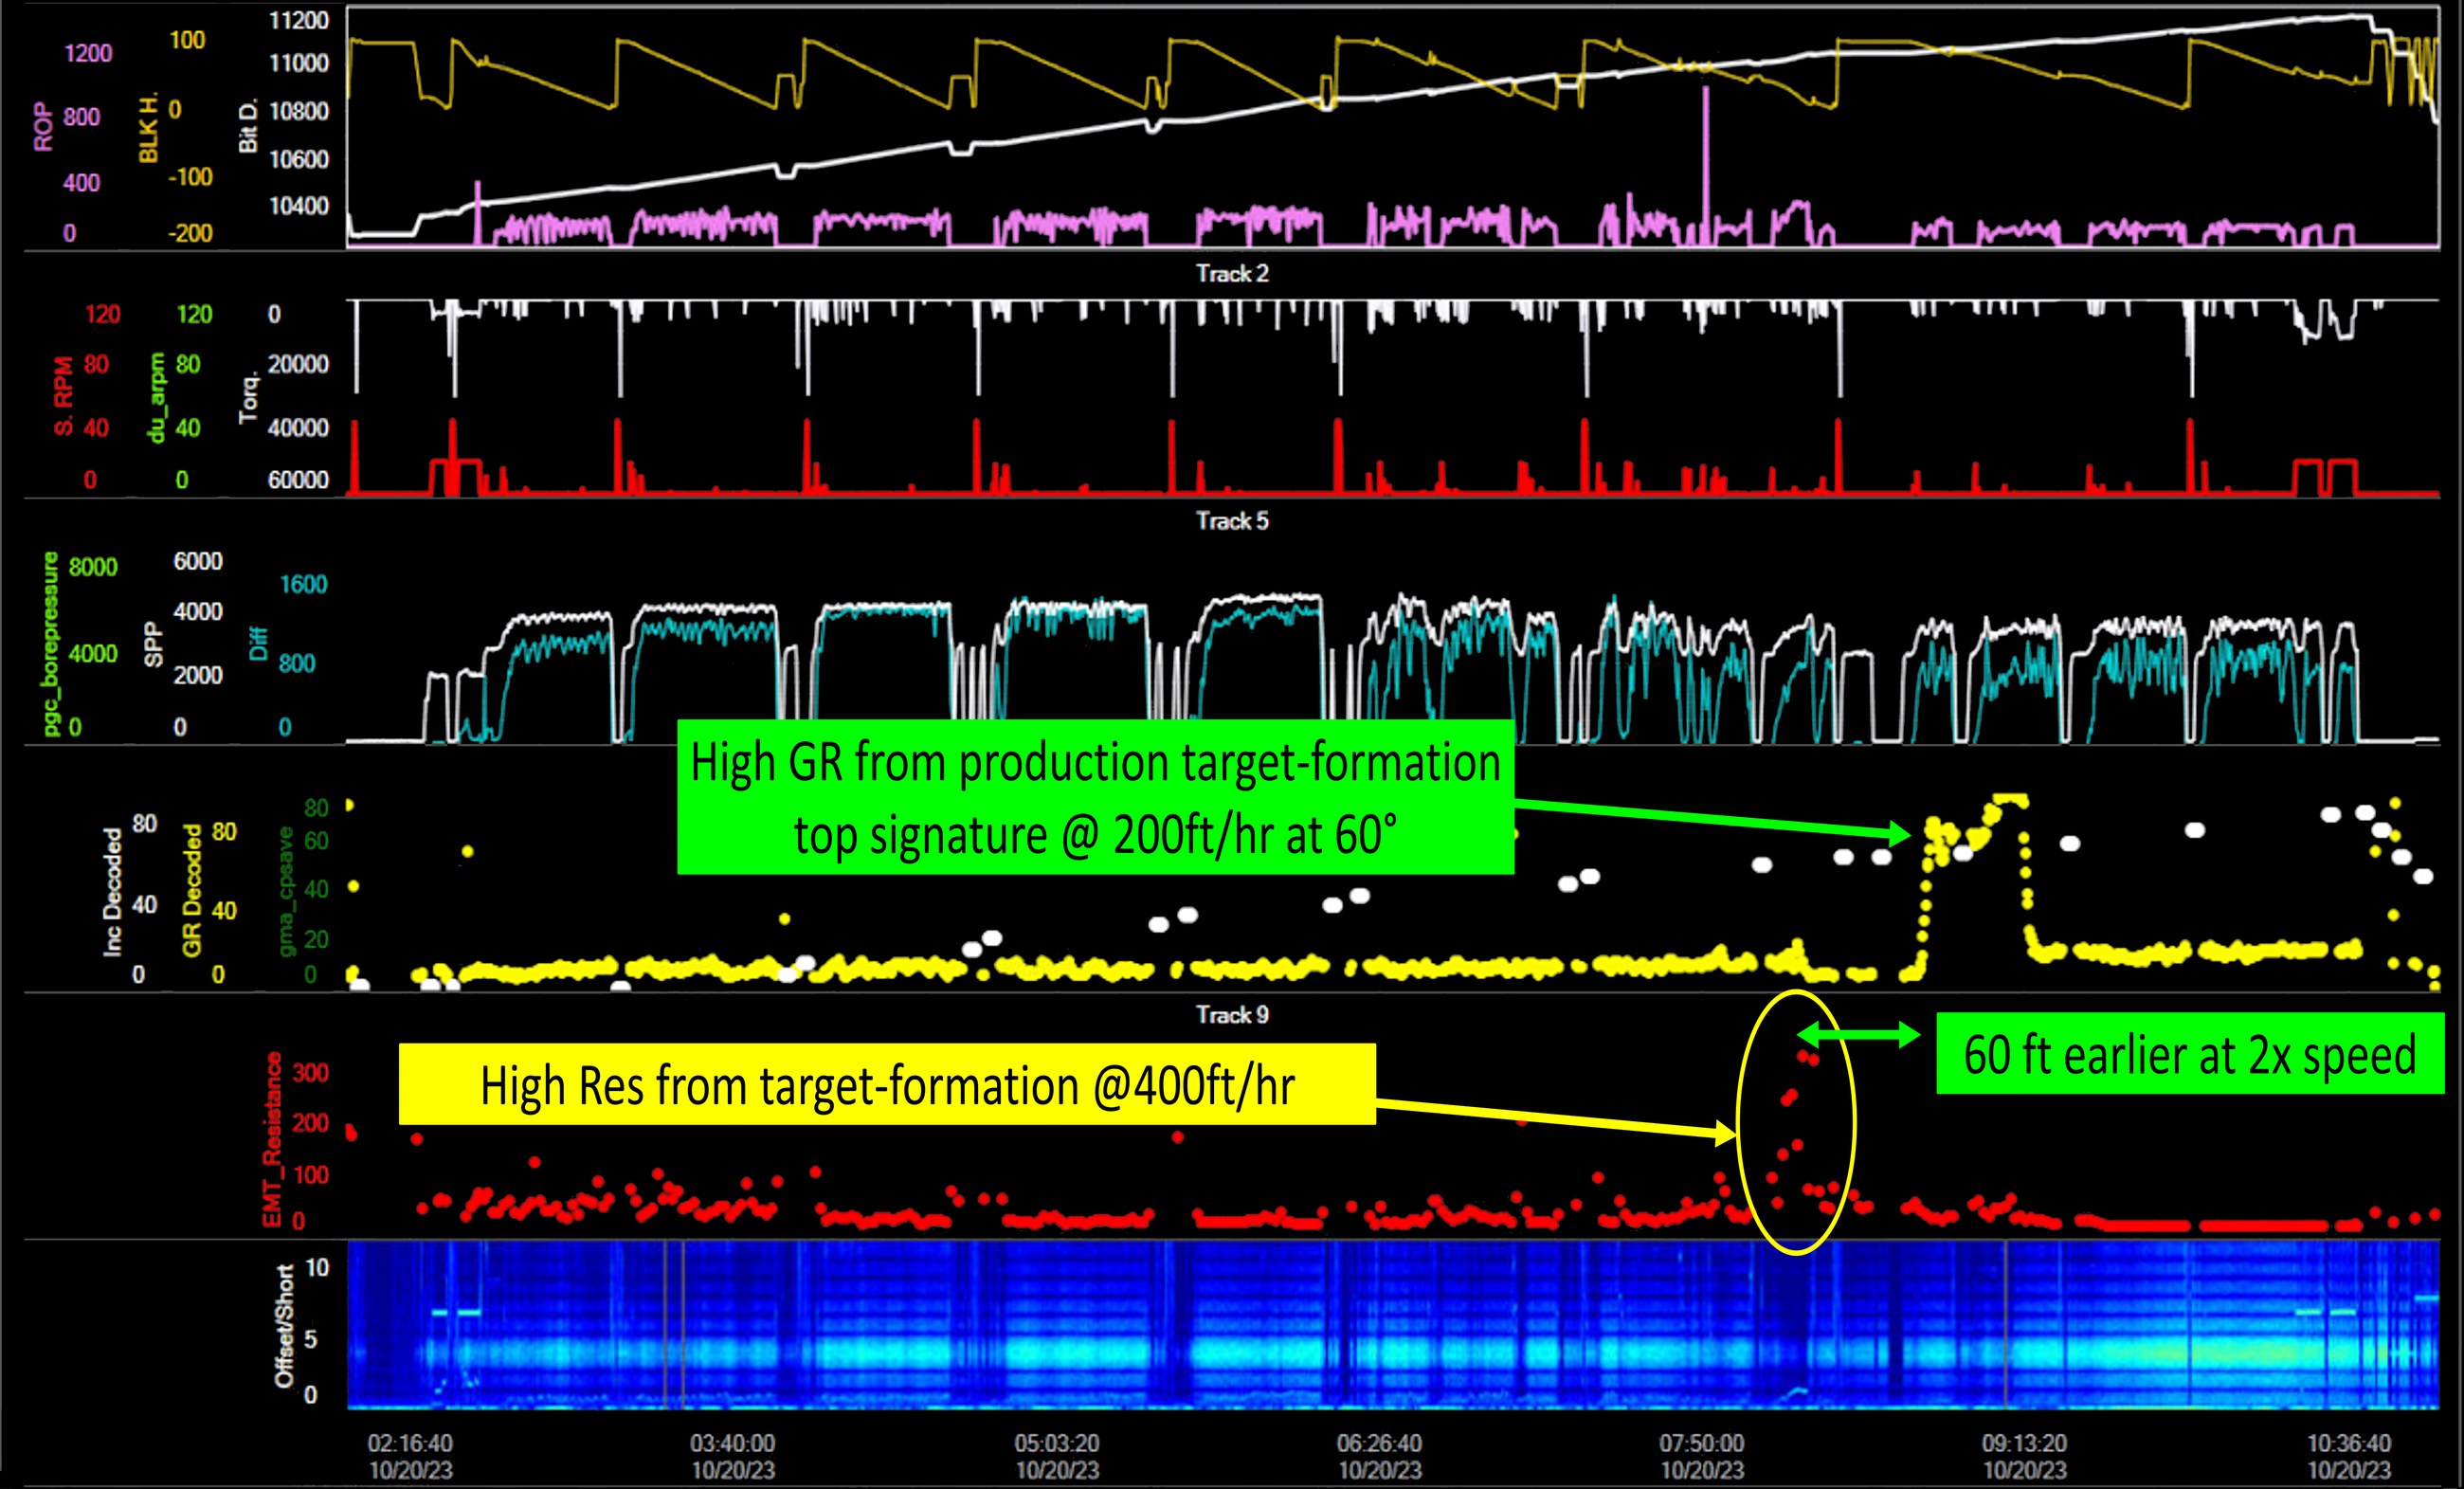Click the 06:26:40 time axis label
The image size is (2464, 1489).
tap(1379, 1443)
